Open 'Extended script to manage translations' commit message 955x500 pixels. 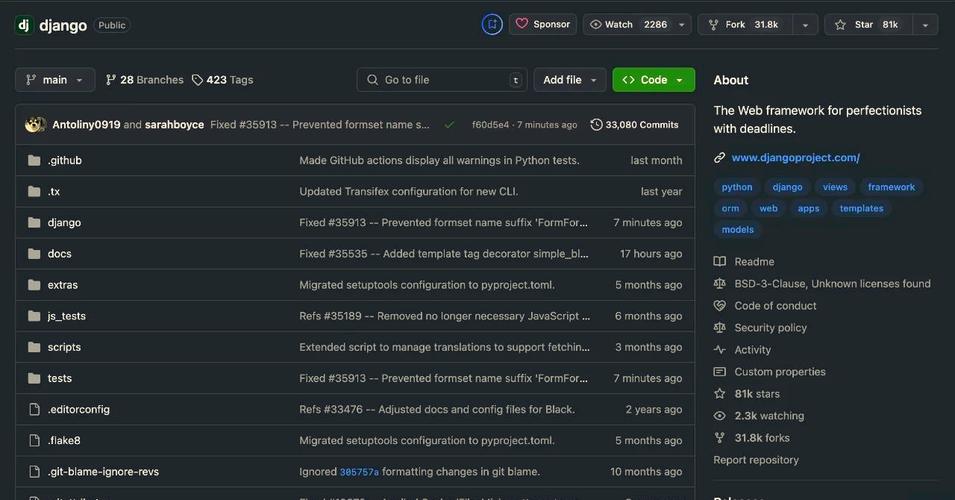click(x=444, y=347)
